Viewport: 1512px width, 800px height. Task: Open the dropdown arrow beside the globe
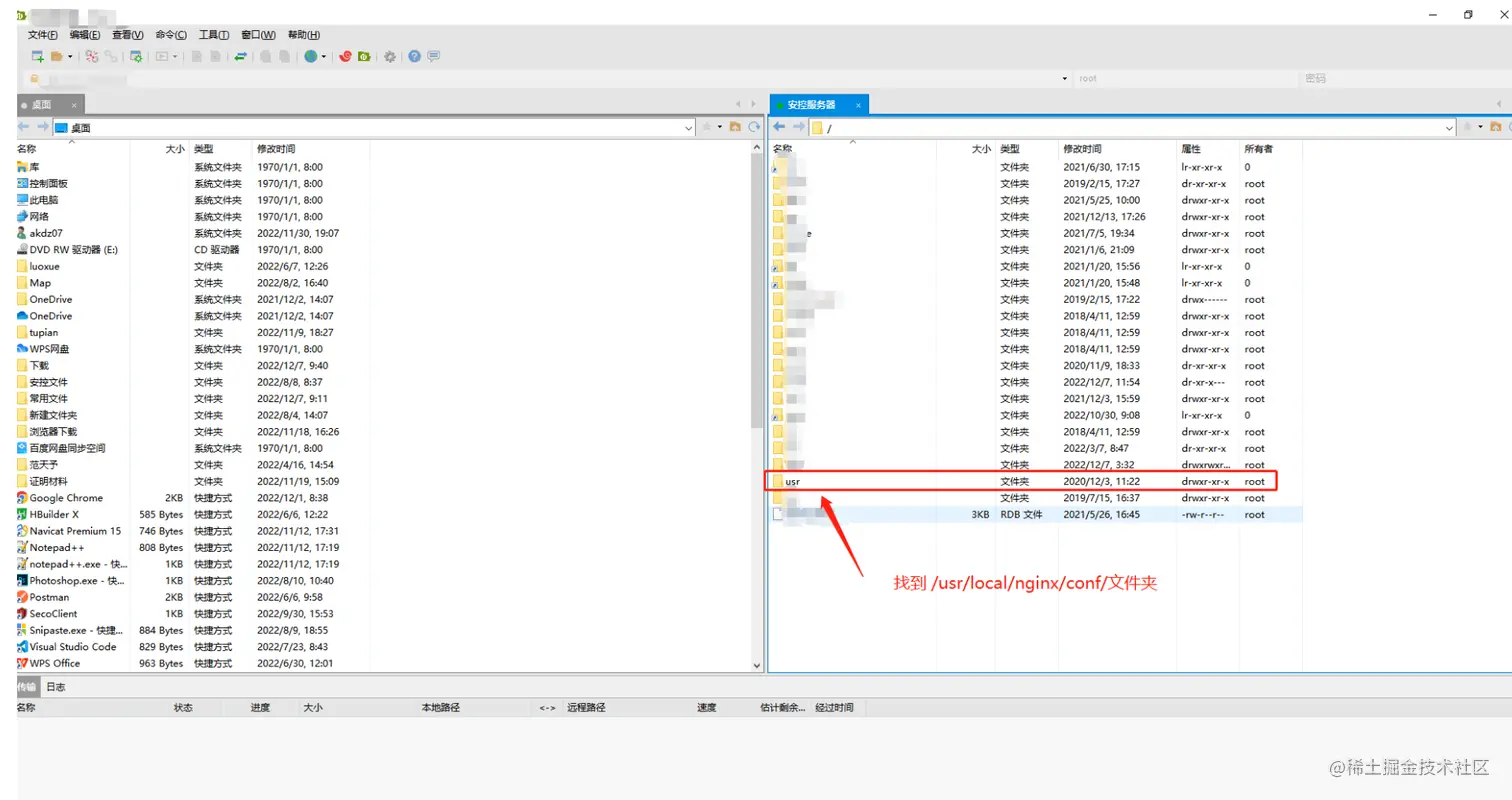324,57
